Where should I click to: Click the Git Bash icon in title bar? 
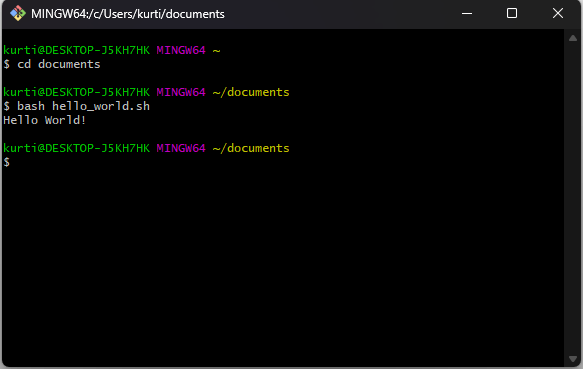point(17,13)
